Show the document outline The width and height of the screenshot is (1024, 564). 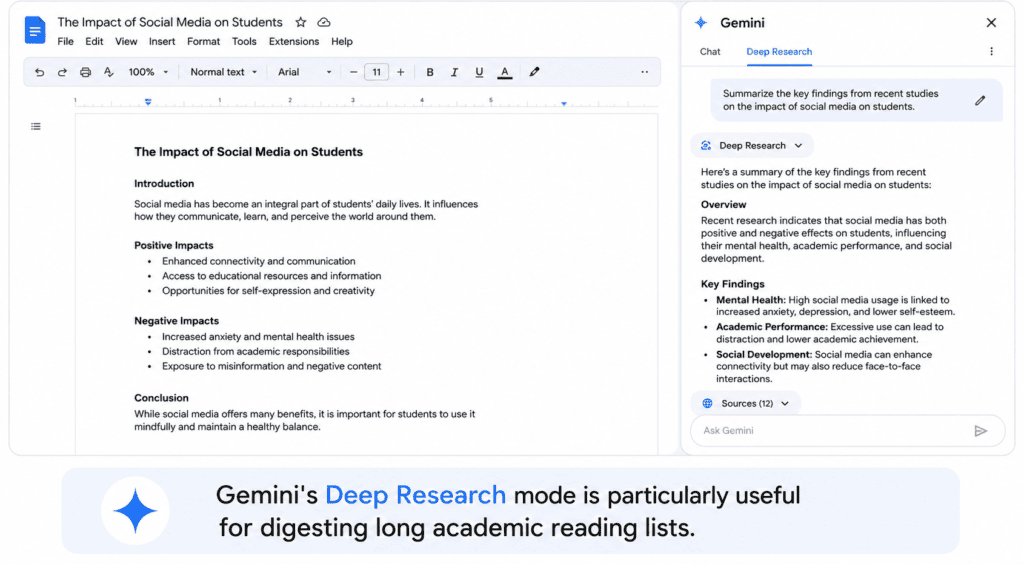36,127
